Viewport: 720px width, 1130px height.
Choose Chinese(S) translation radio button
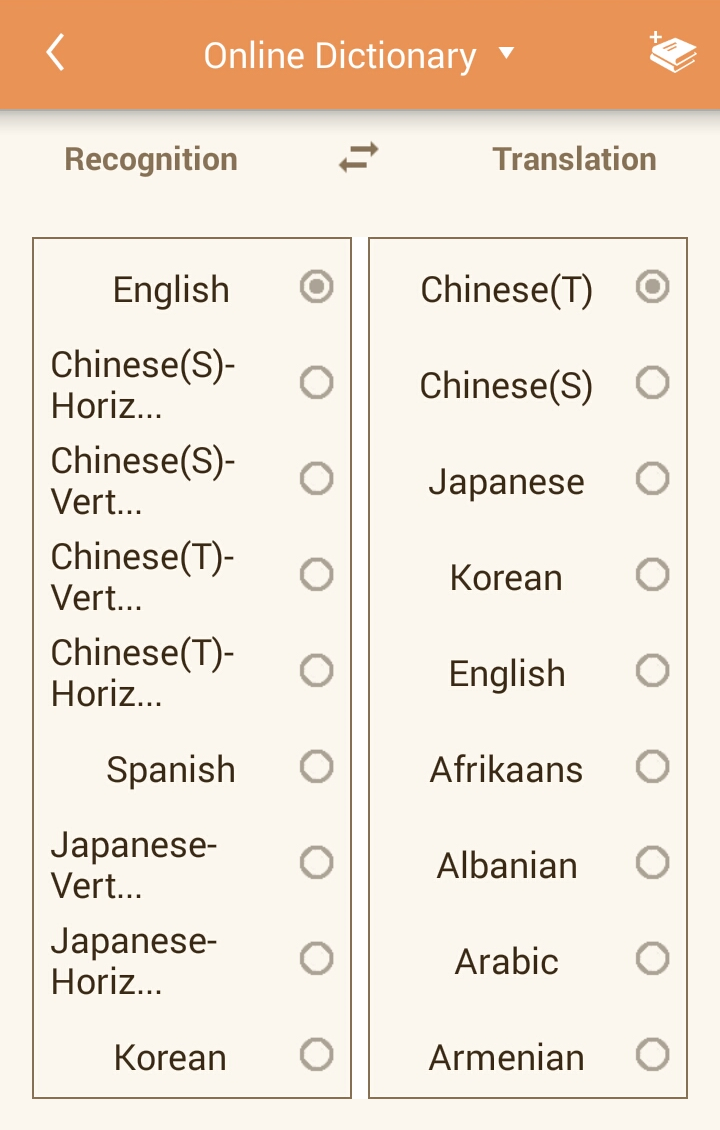[x=652, y=383]
